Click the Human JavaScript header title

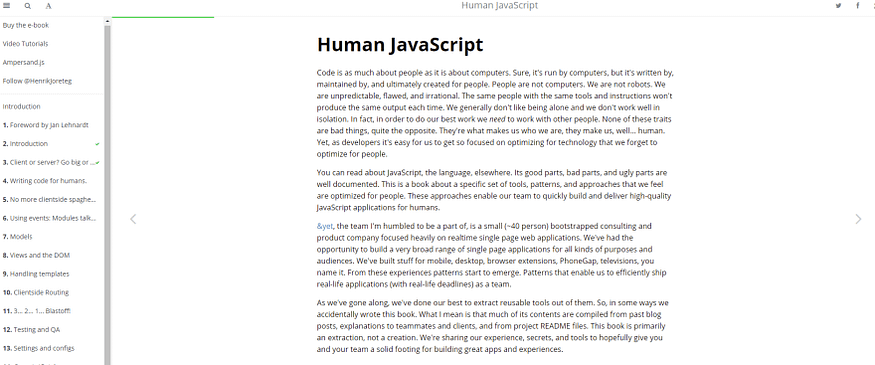pyautogui.click(x=499, y=6)
